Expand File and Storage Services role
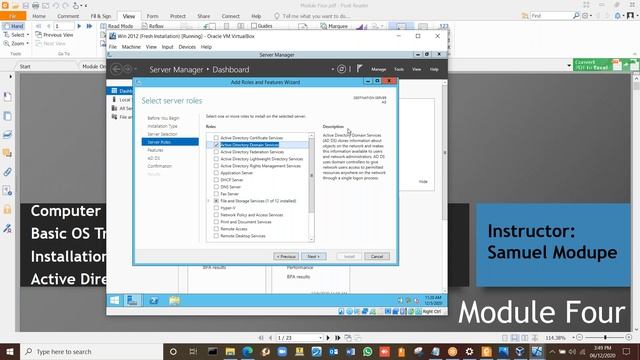 [209, 201]
